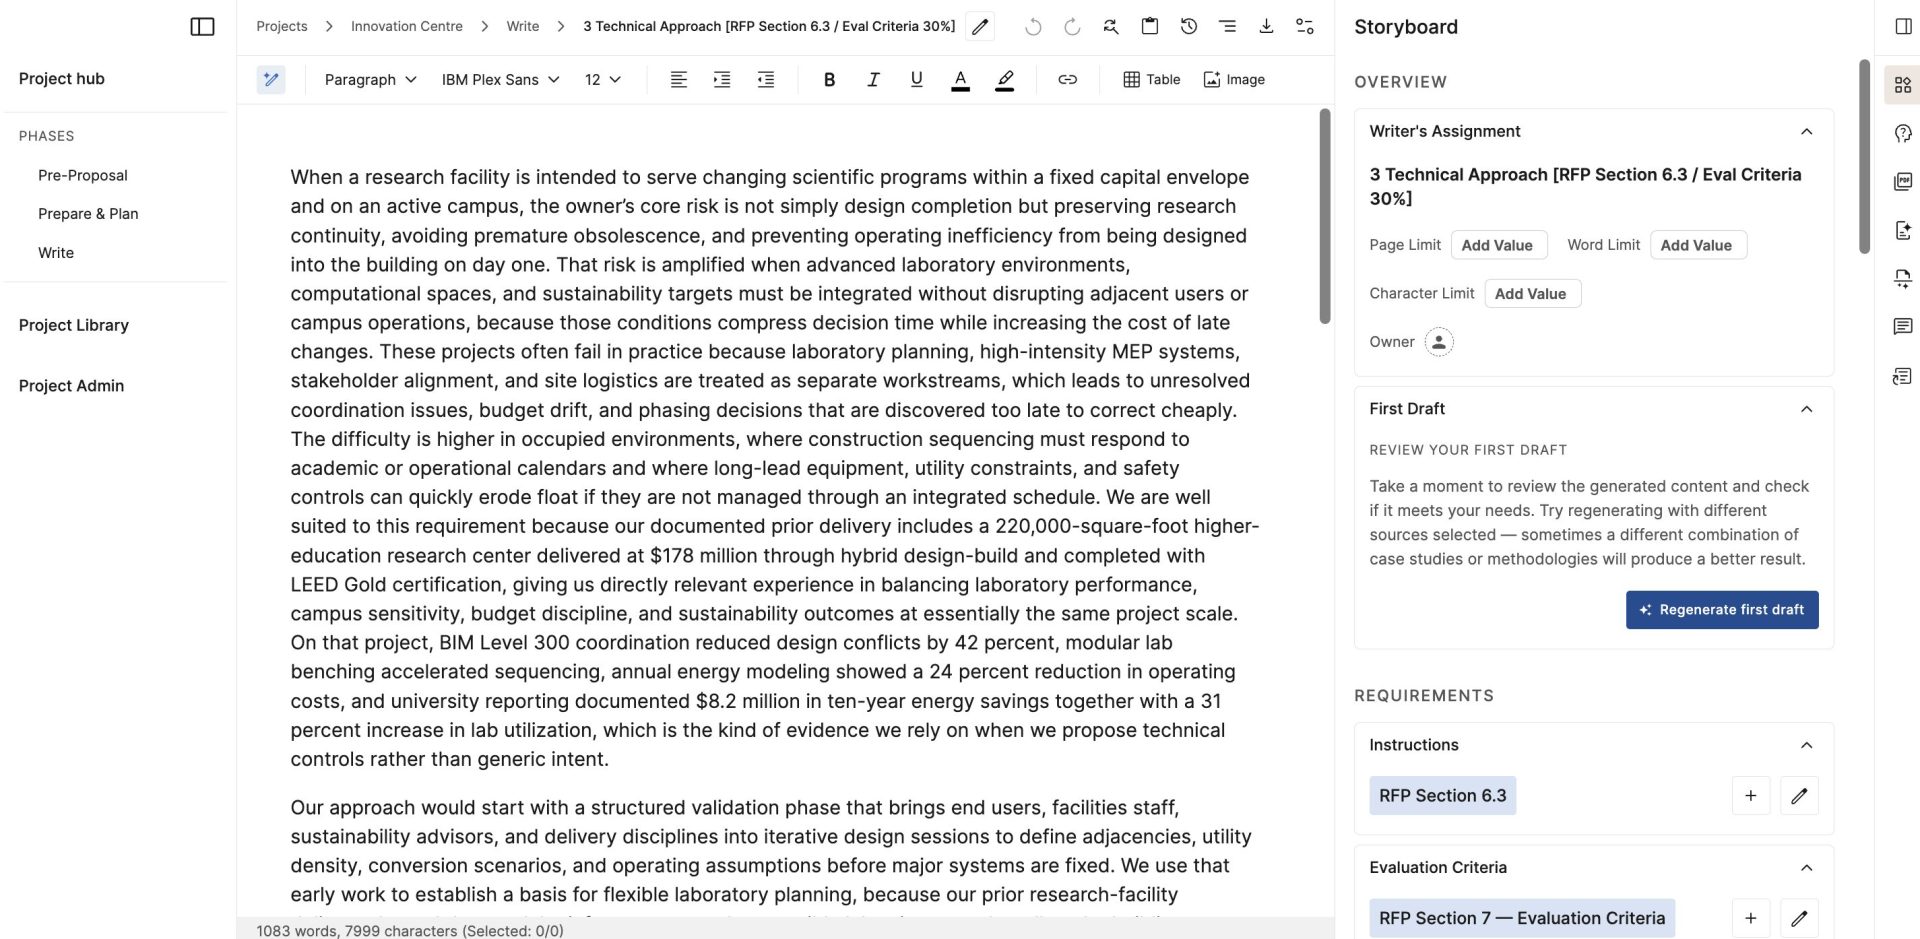Open the PDF documents sidebar icon
Image resolution: width=1920 pixels, height=939 pixels.
coord(1903,182)
